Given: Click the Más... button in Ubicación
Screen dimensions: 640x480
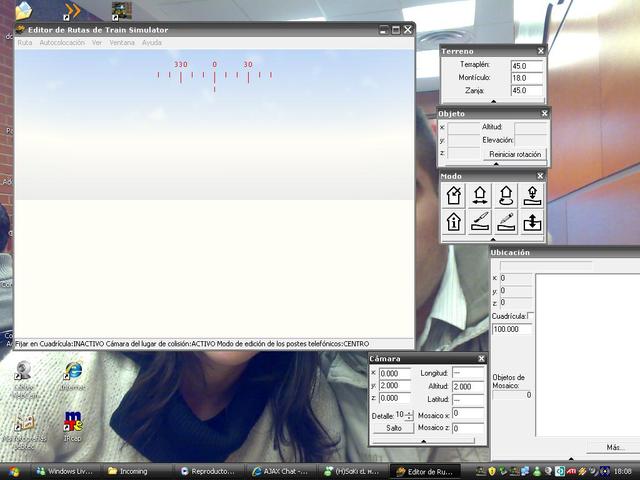Looking at the screenshot, I should click(x=614, y=447).
